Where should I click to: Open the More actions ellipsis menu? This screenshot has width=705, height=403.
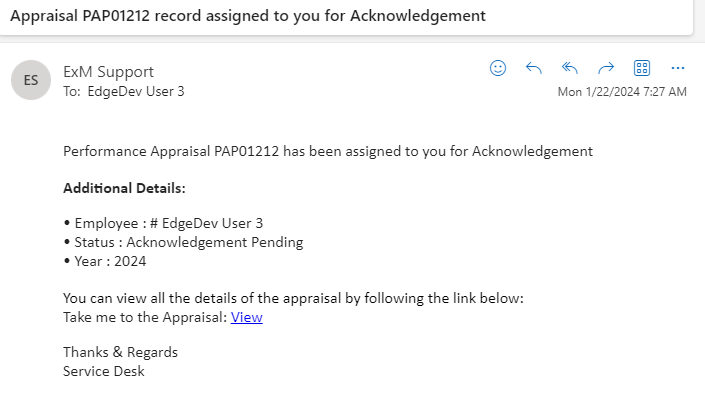[678, 68]
